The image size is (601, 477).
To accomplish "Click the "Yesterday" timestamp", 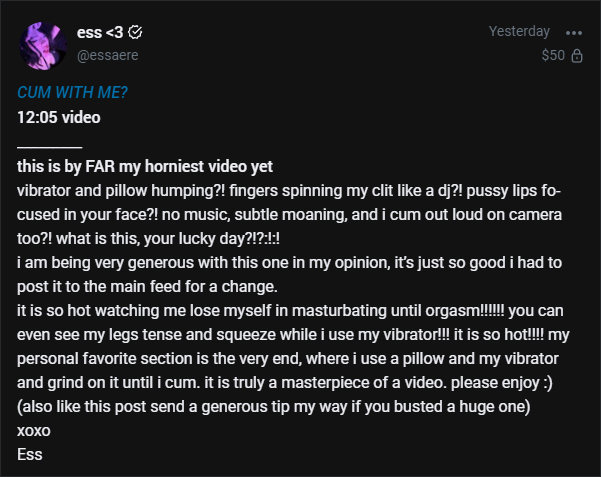I will (519, 32).
